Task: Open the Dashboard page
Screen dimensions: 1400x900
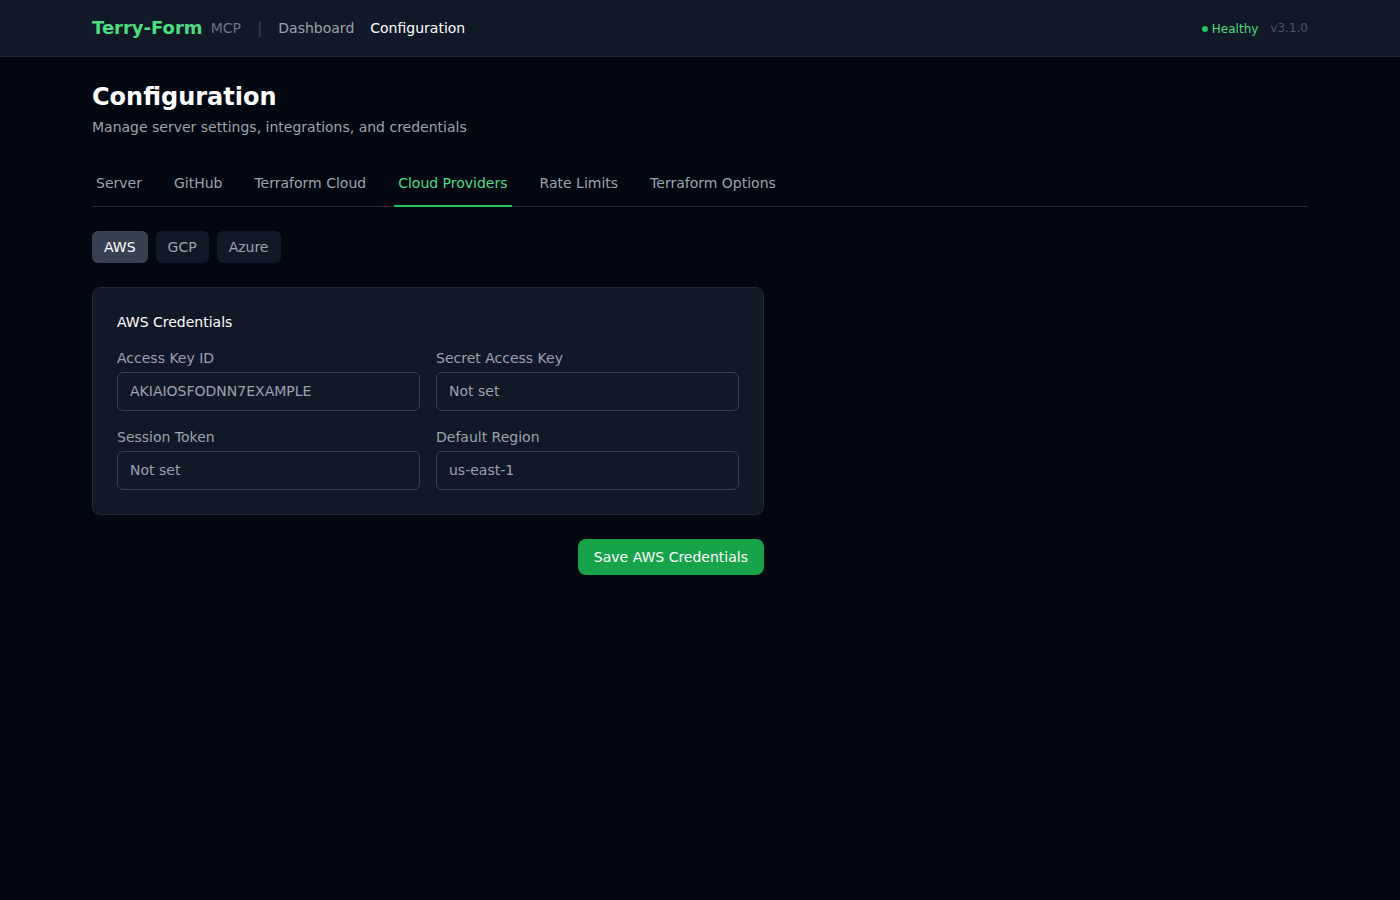Action: coord(316,28)
